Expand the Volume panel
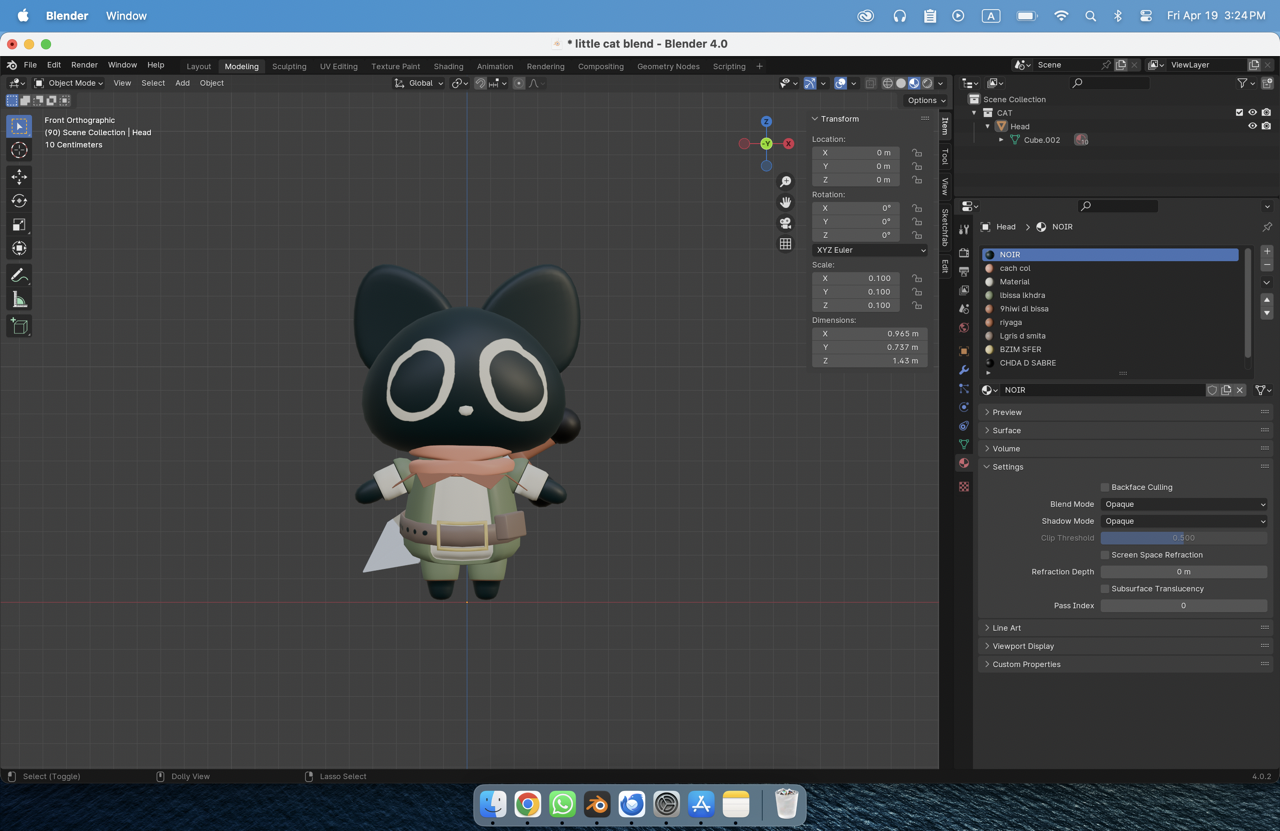The image size is (1280, 831). [1006, 448]
